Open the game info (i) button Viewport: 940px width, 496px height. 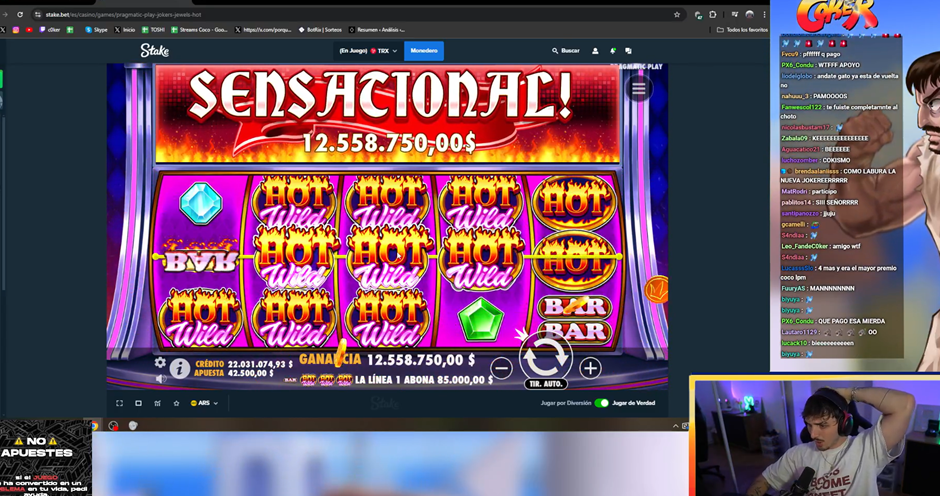(179, 368)
